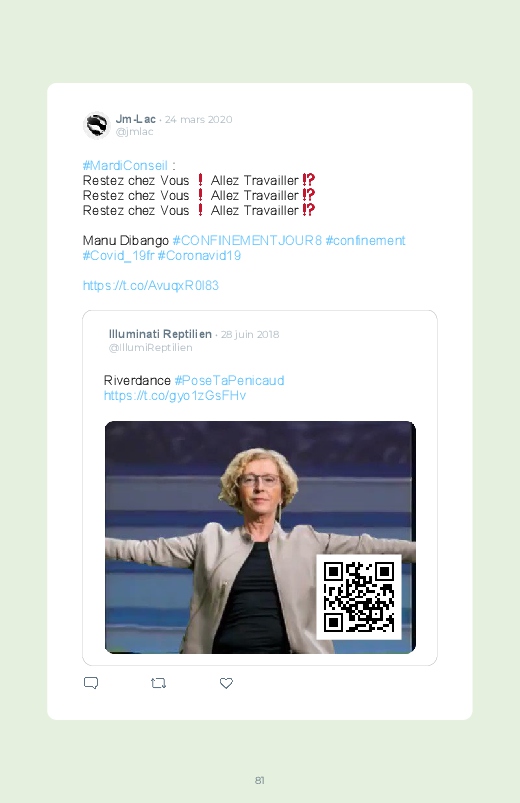
Task: Click the Jm-Lac display name
Action: click(135, 119)
